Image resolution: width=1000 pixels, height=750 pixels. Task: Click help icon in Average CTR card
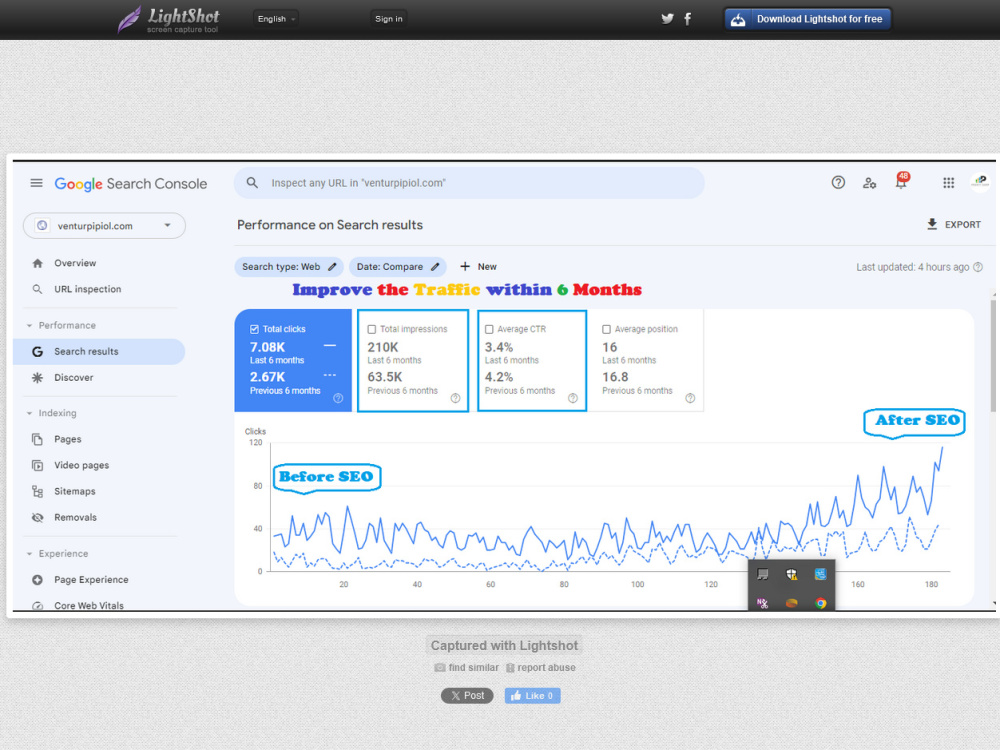coord(573,398)
